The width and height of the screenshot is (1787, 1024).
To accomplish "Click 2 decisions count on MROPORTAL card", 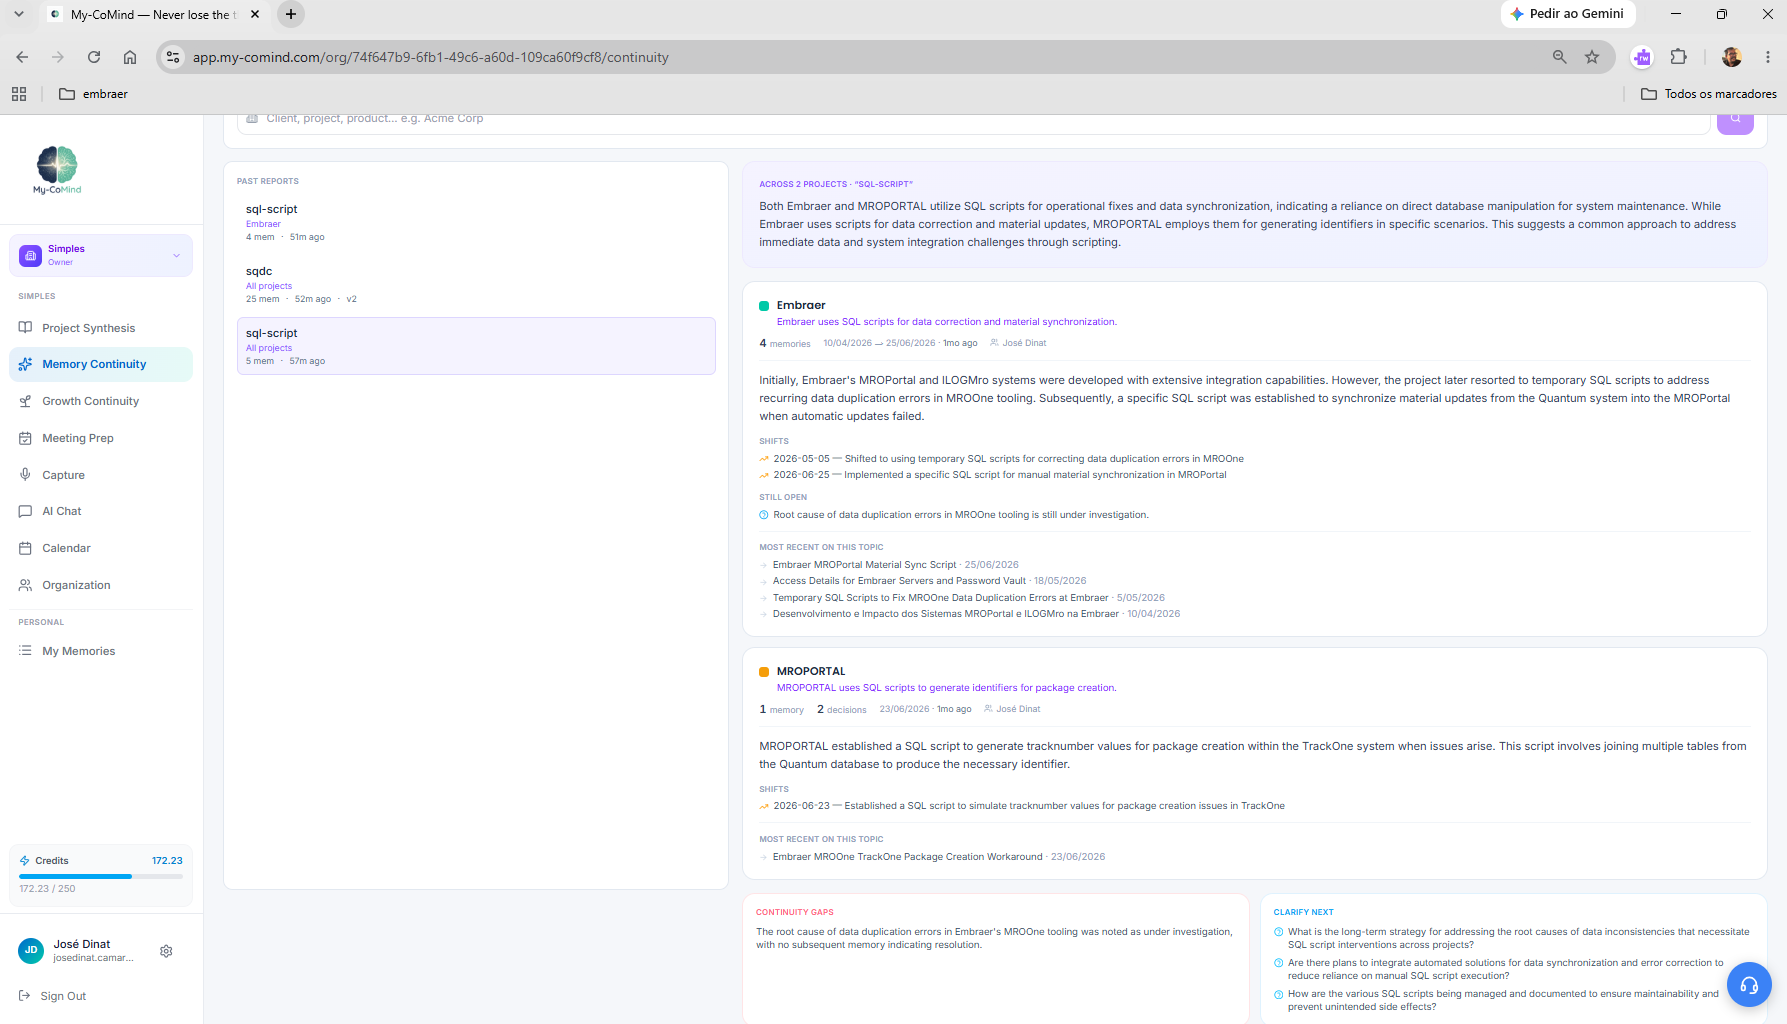I will (842, 709).
